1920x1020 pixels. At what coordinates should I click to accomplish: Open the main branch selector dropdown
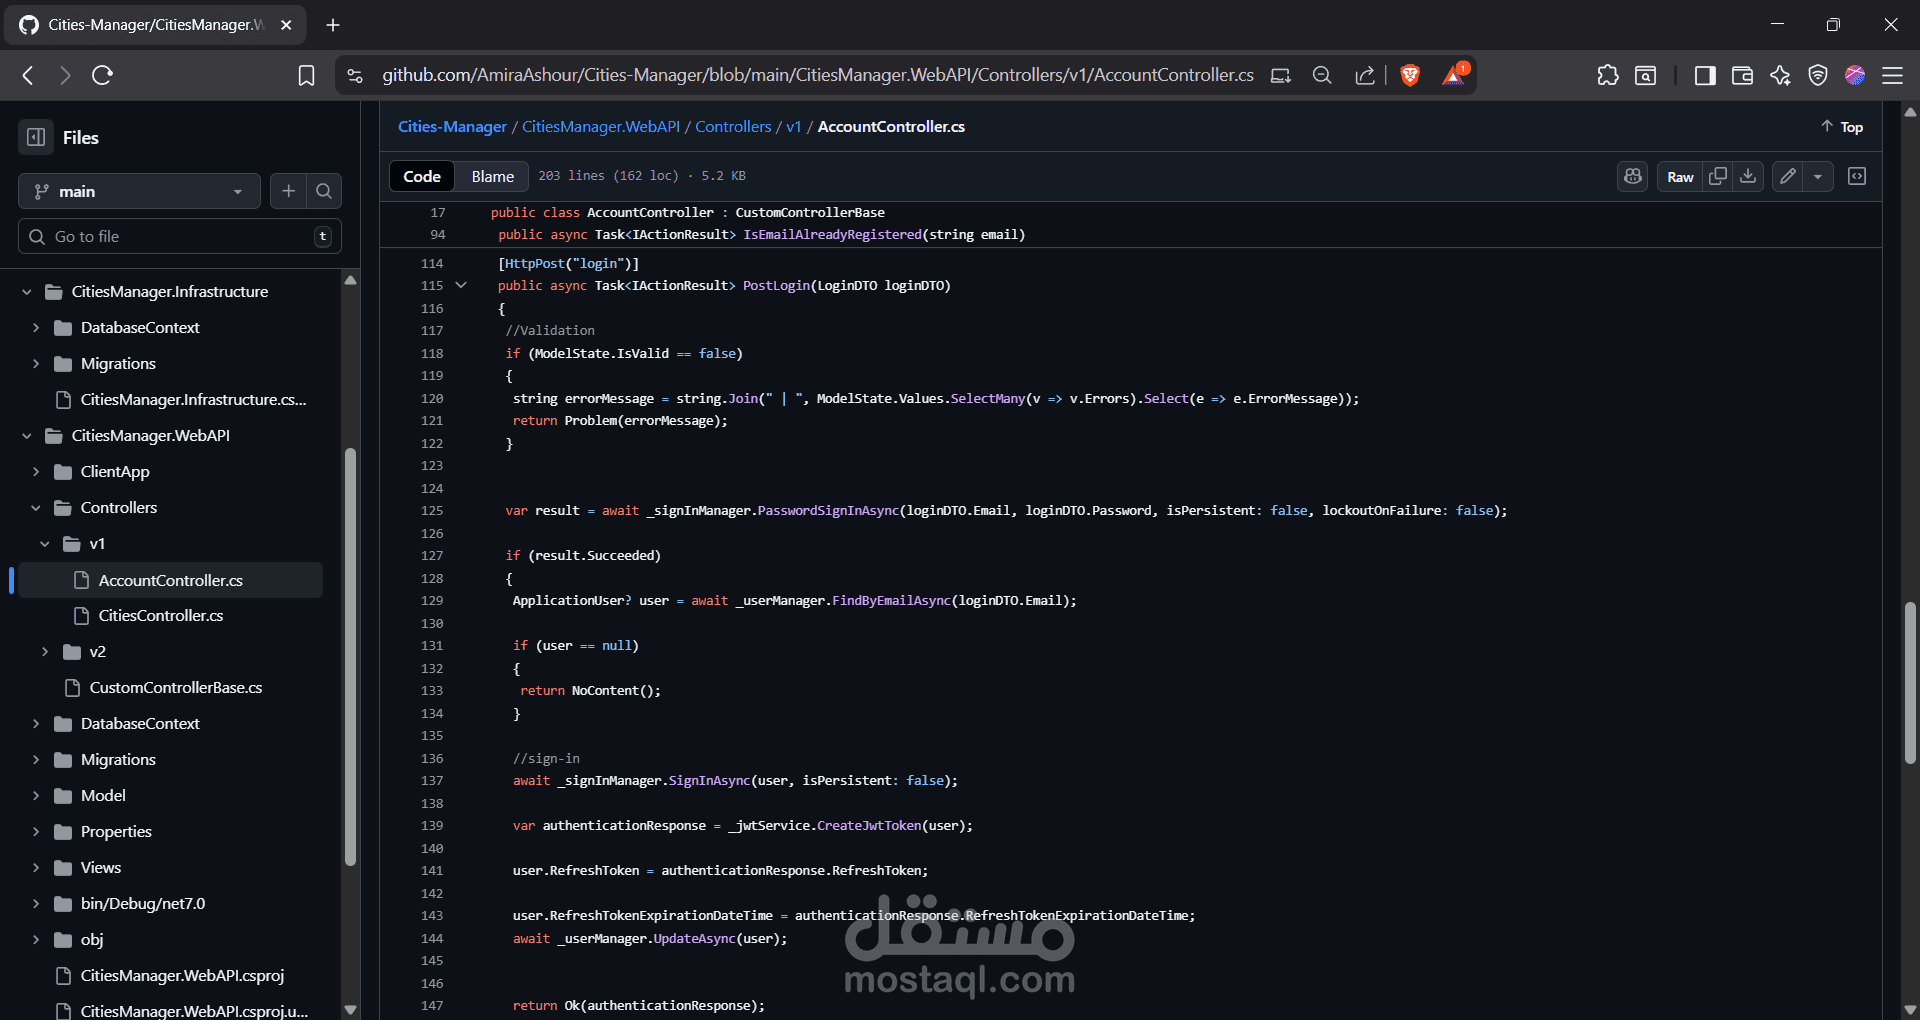139,191
